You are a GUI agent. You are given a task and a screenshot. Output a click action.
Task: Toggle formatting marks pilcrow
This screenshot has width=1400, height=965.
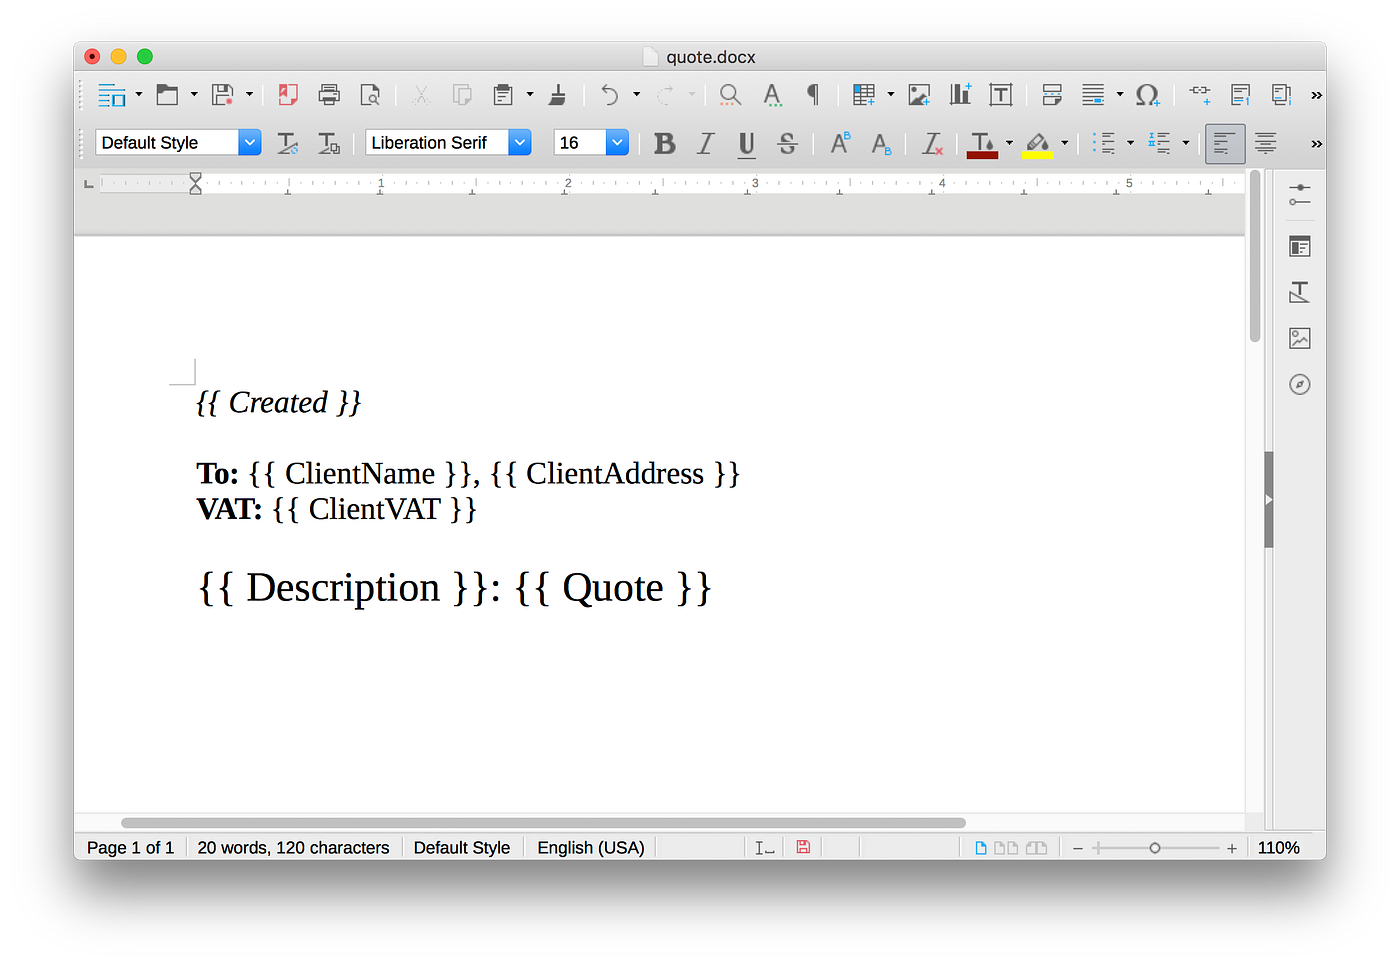[813, 95]
